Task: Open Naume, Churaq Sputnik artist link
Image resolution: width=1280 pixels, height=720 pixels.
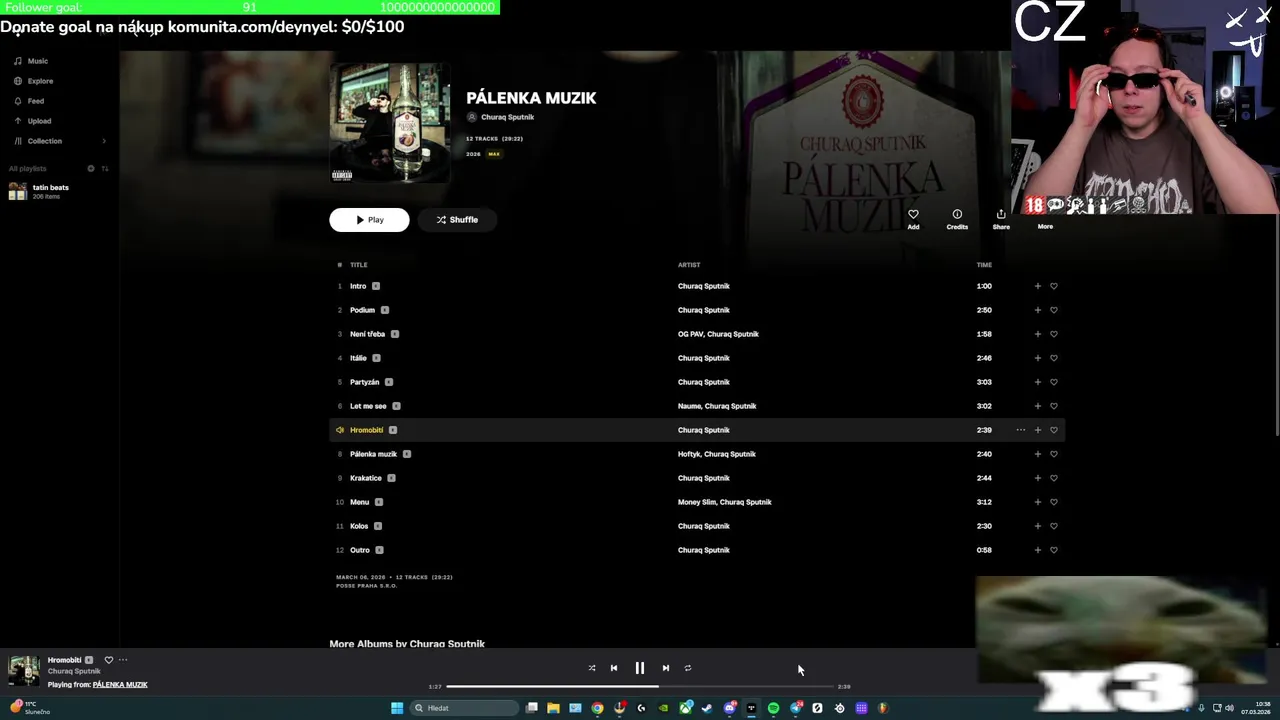Action: click(717, 406)
